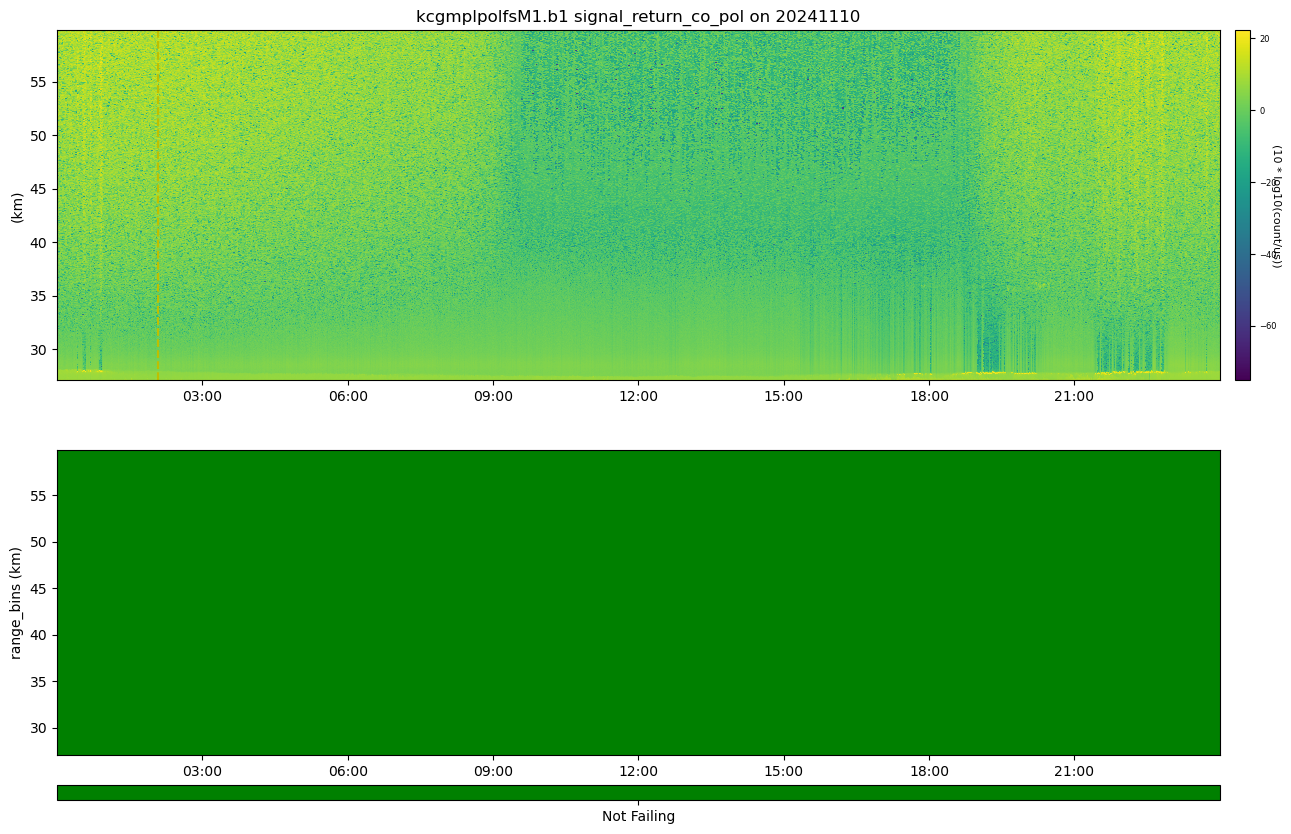
Task: Click the 03:00 time tick under the bottom plot
Action: (x=203, y=771)
